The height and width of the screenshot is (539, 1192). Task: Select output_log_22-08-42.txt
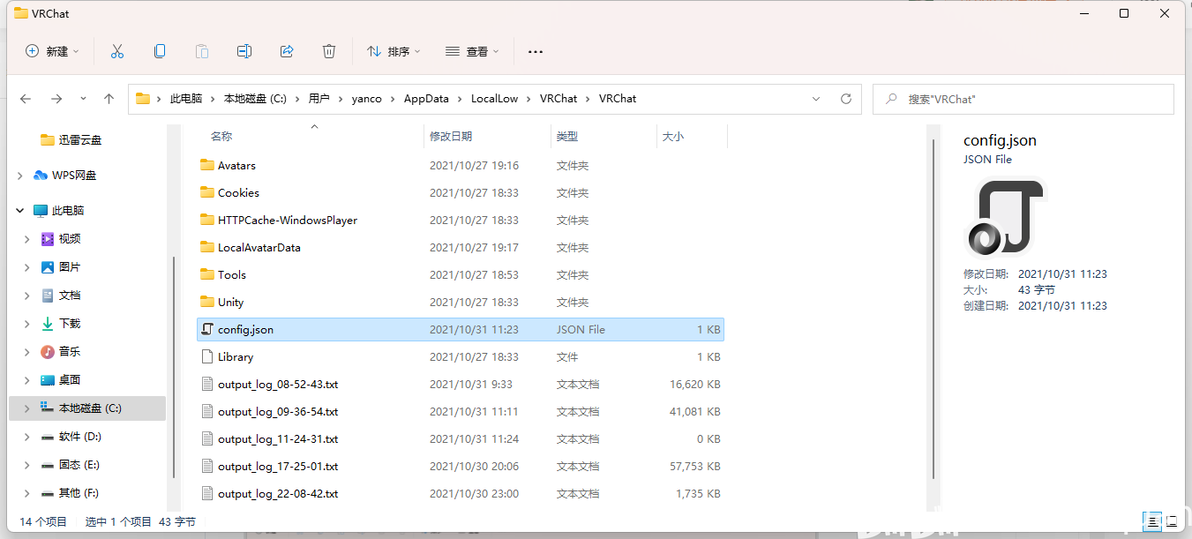coord(460,493)
